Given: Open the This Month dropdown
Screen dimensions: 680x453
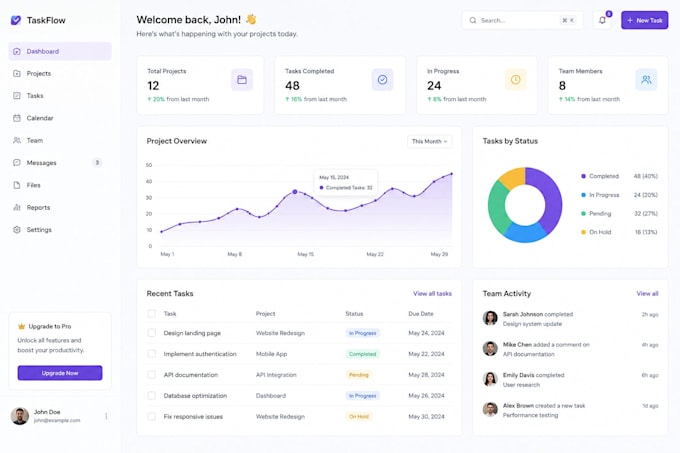Looking at the screenshot, I should (x=429, y=141).
